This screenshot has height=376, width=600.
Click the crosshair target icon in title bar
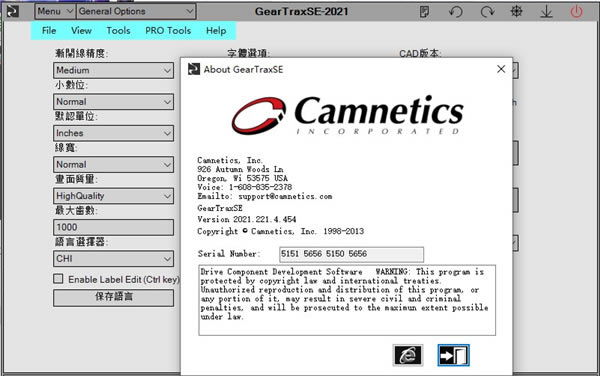[517, 11]
